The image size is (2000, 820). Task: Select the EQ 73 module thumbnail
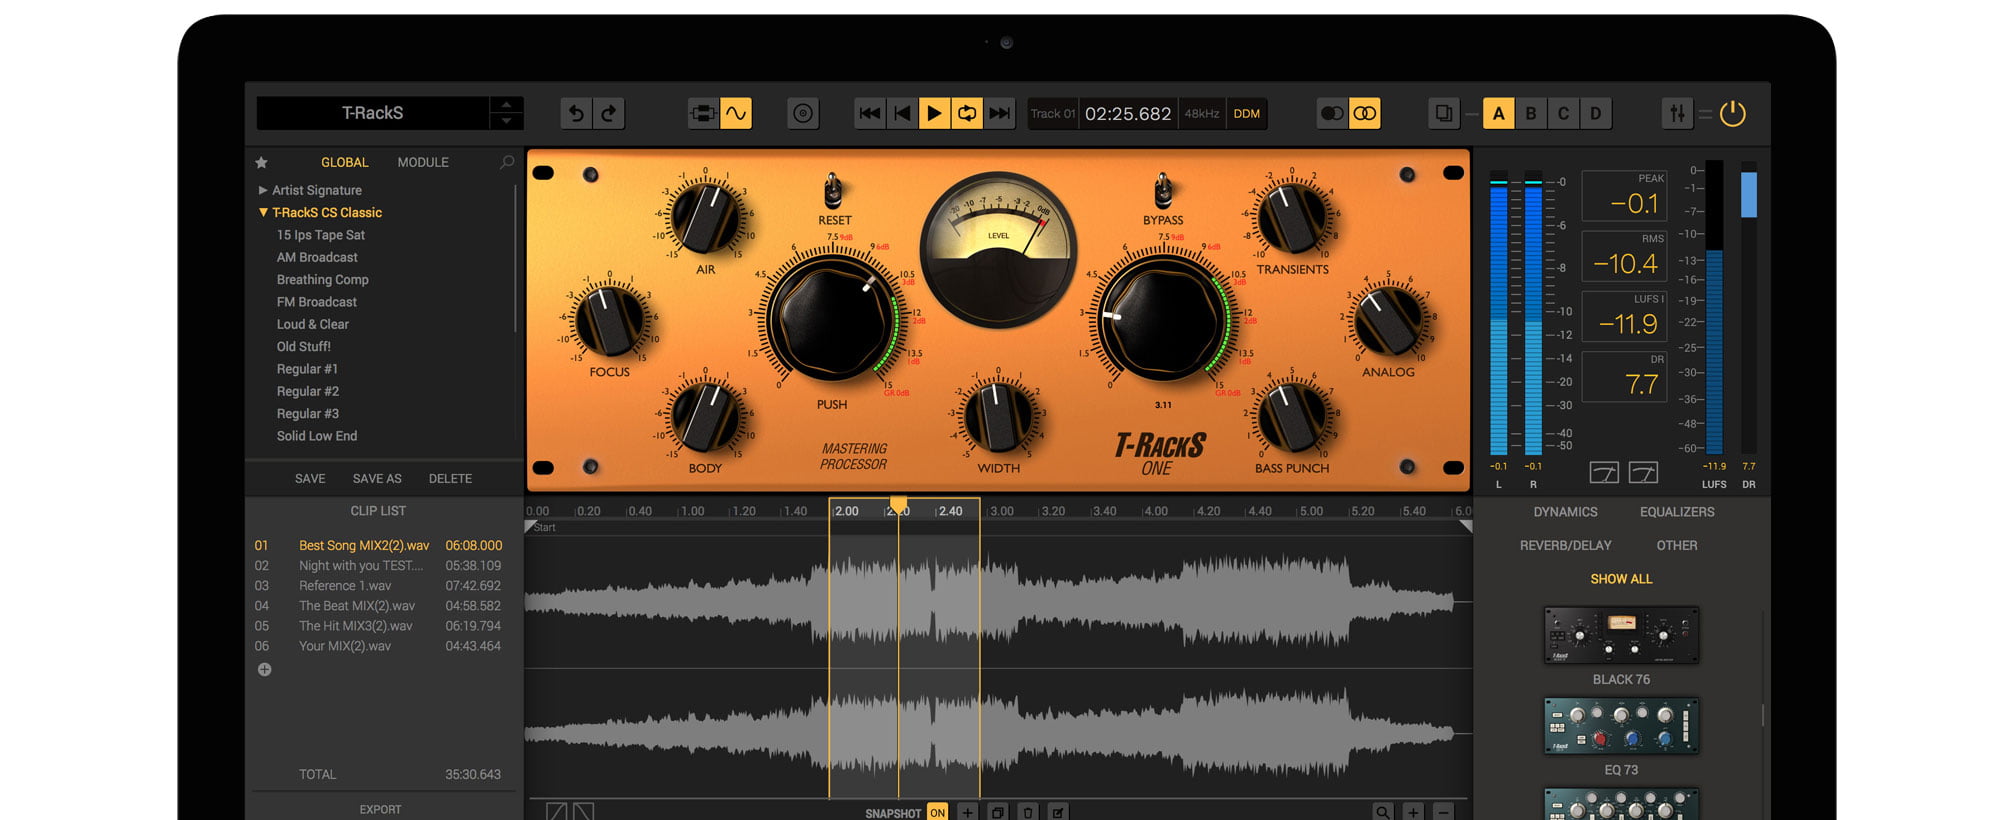tap(1621, 726)
